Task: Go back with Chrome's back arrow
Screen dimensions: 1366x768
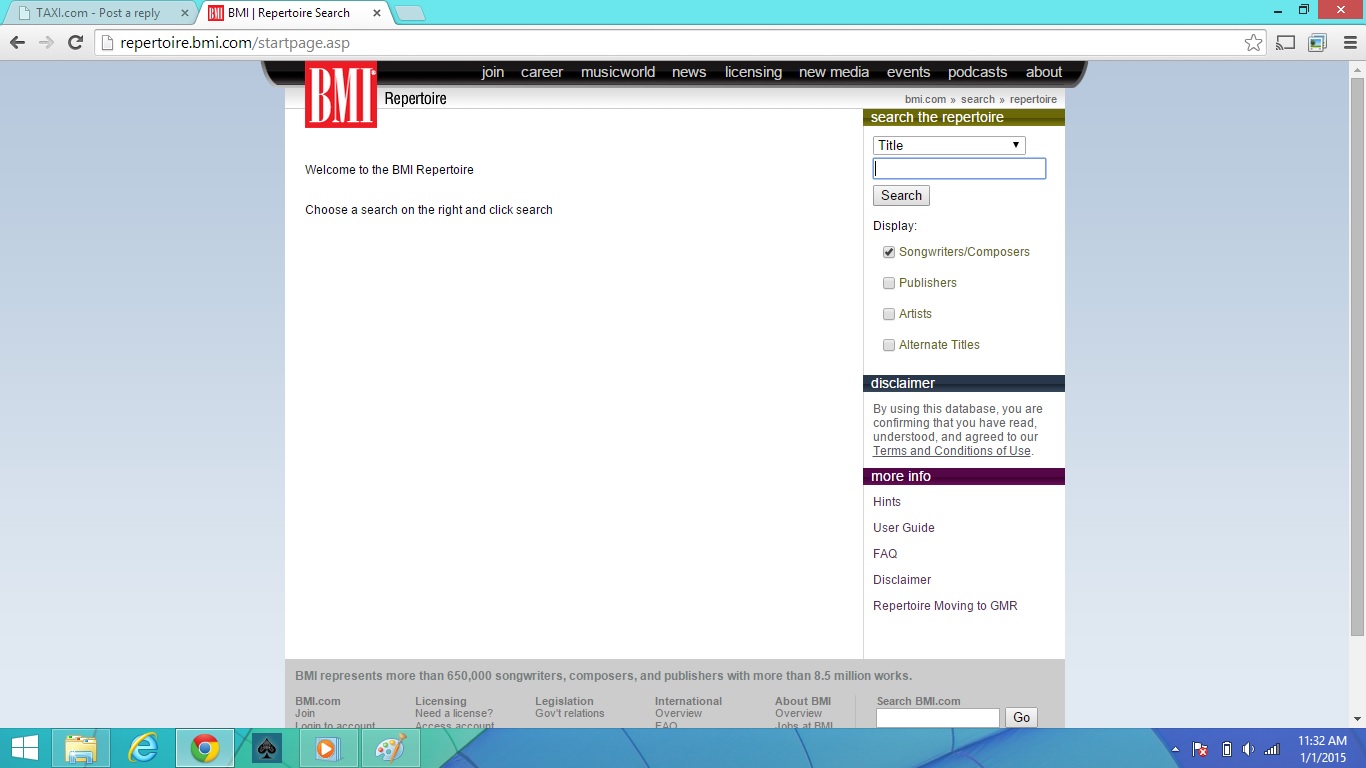Action: pyautogui.click(x=17, y=43)
